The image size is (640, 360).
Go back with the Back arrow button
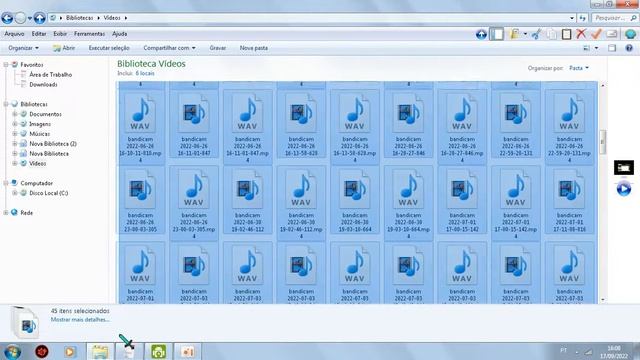[7, 18]
